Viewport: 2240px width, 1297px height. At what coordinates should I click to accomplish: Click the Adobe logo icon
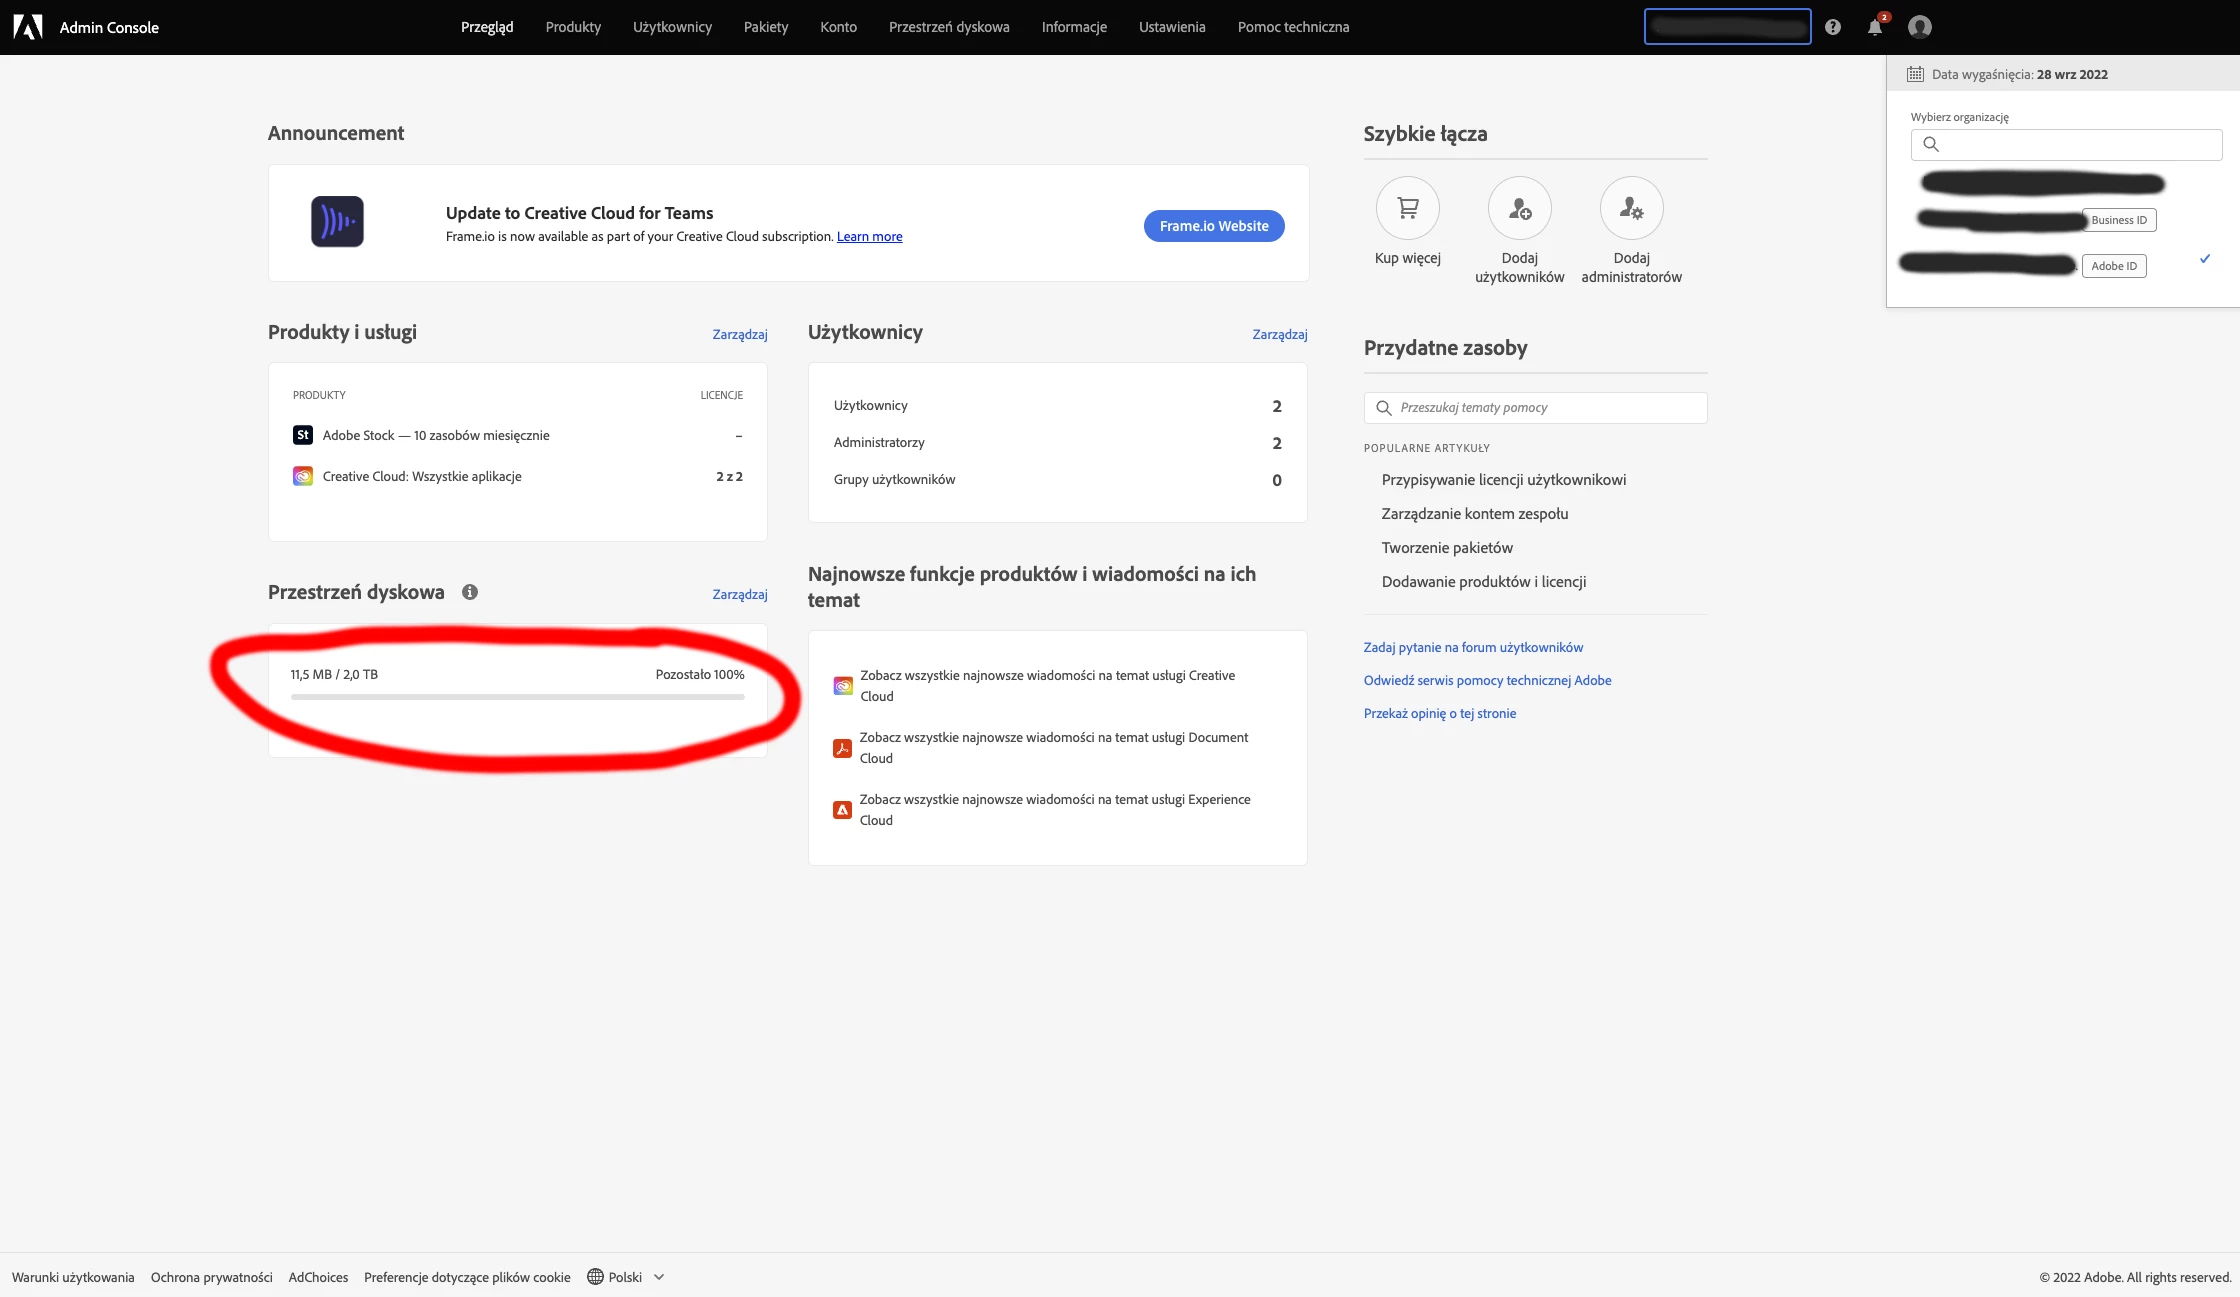27,27
